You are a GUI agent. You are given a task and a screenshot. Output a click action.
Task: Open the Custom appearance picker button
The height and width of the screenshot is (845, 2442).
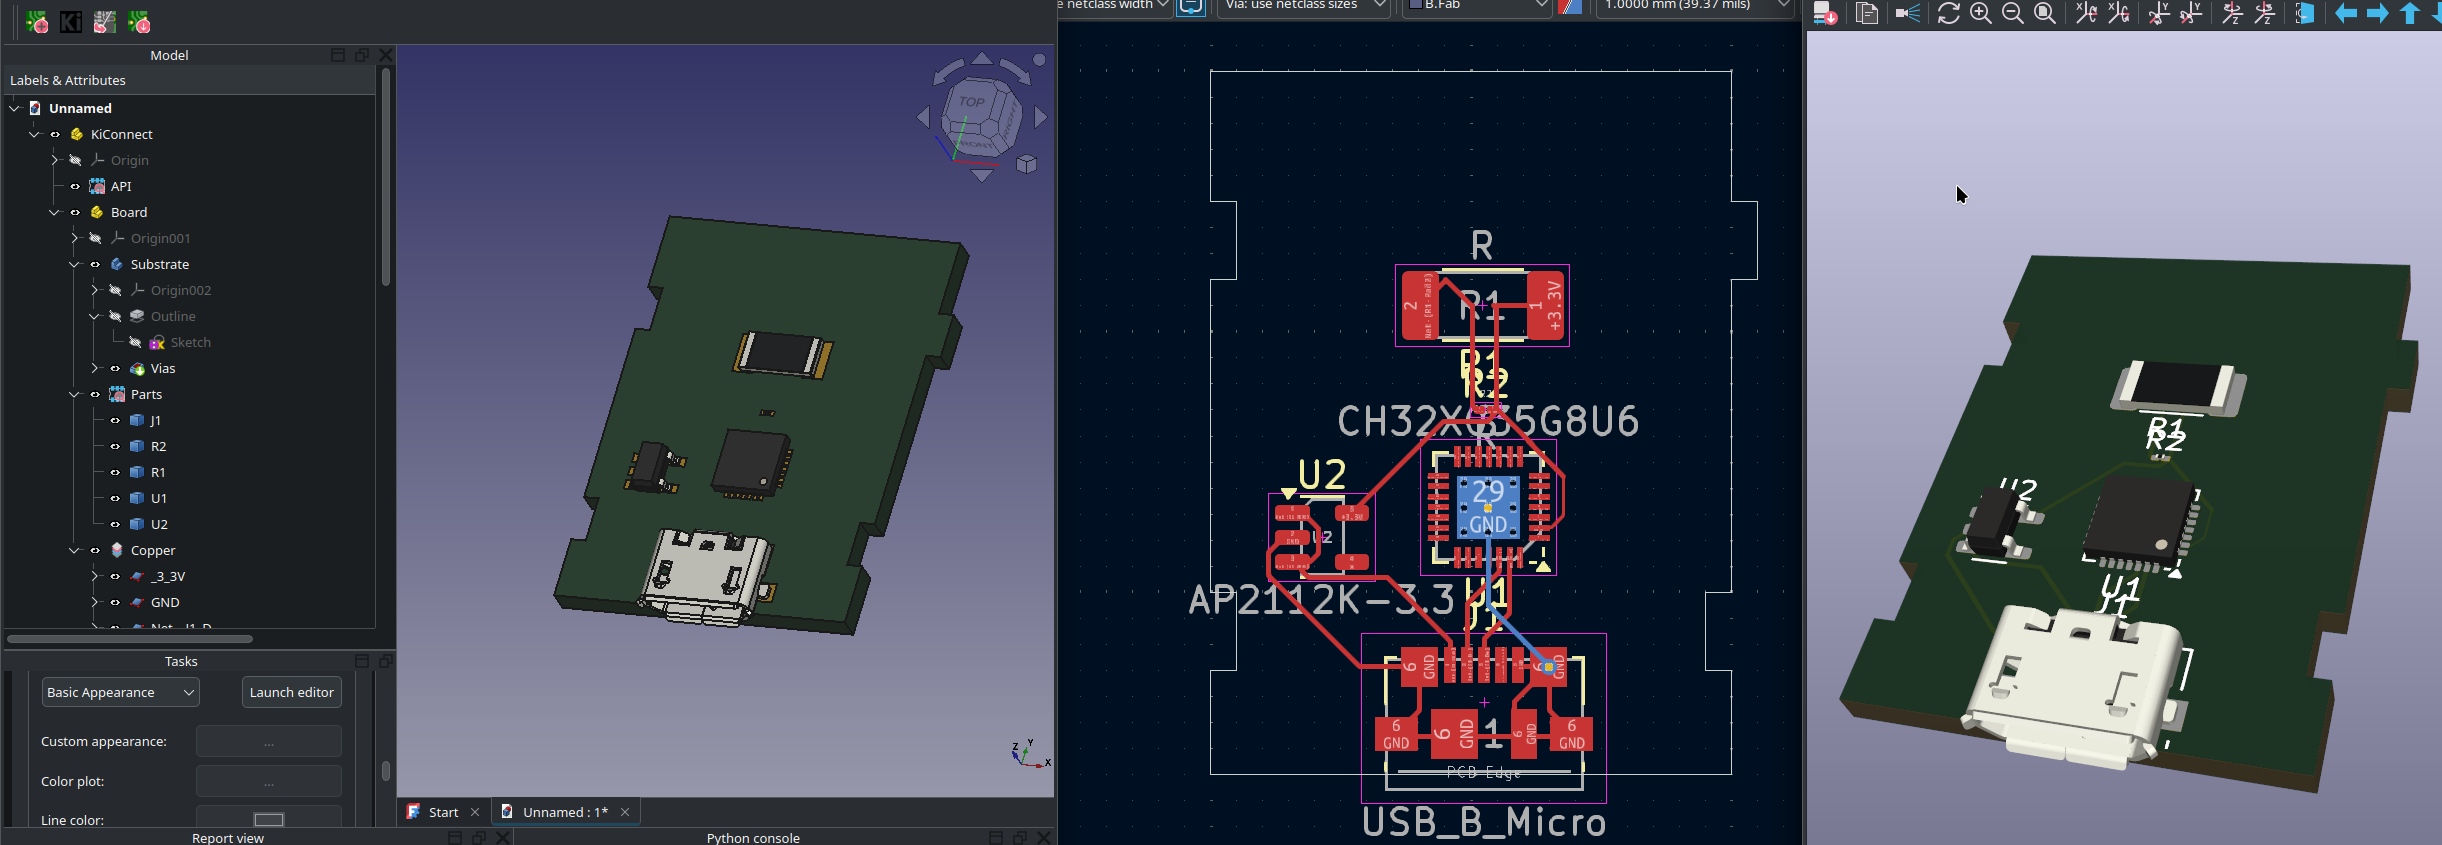pyautogui.click(x=268, y=742)
